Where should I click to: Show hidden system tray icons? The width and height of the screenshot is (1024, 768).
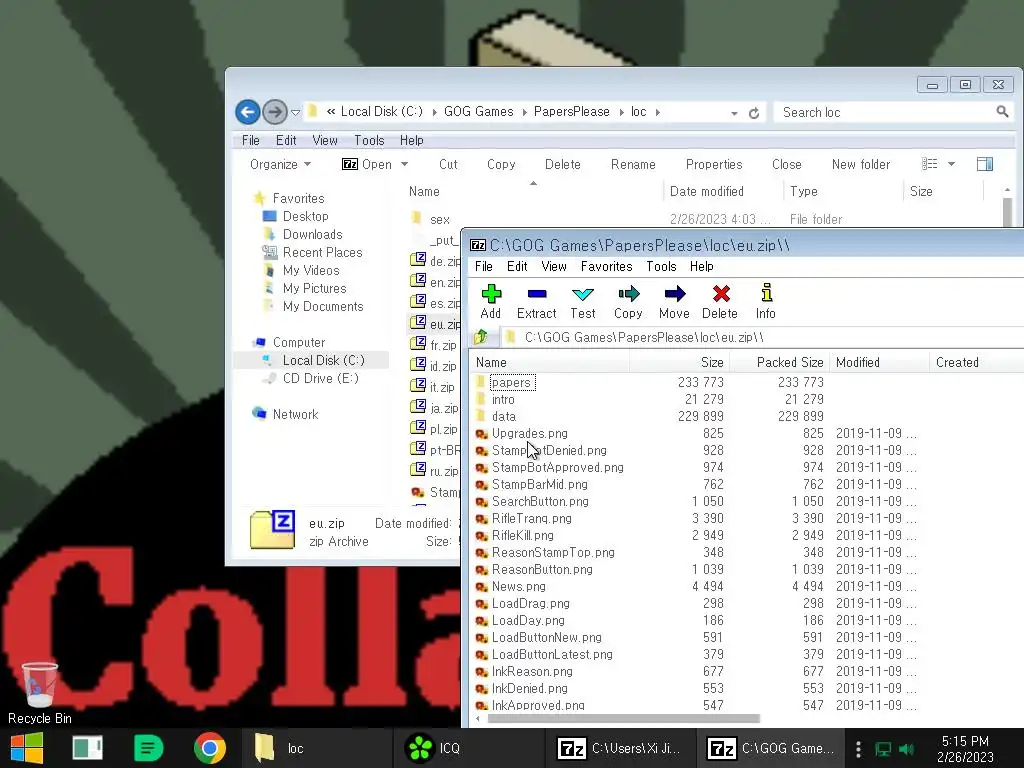click(858, 749)
